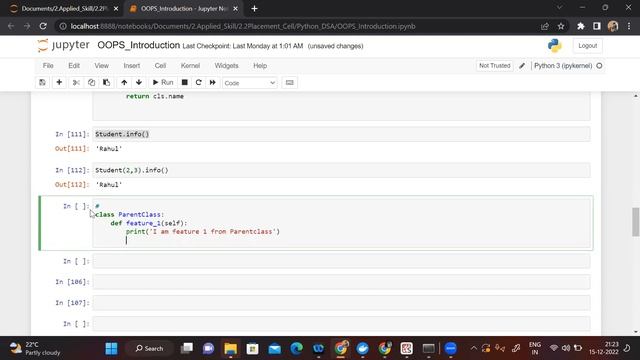Open the Windows Start menu
This screenshot has width=640, height=360.
pyautogui.click(x=111, y=349)
